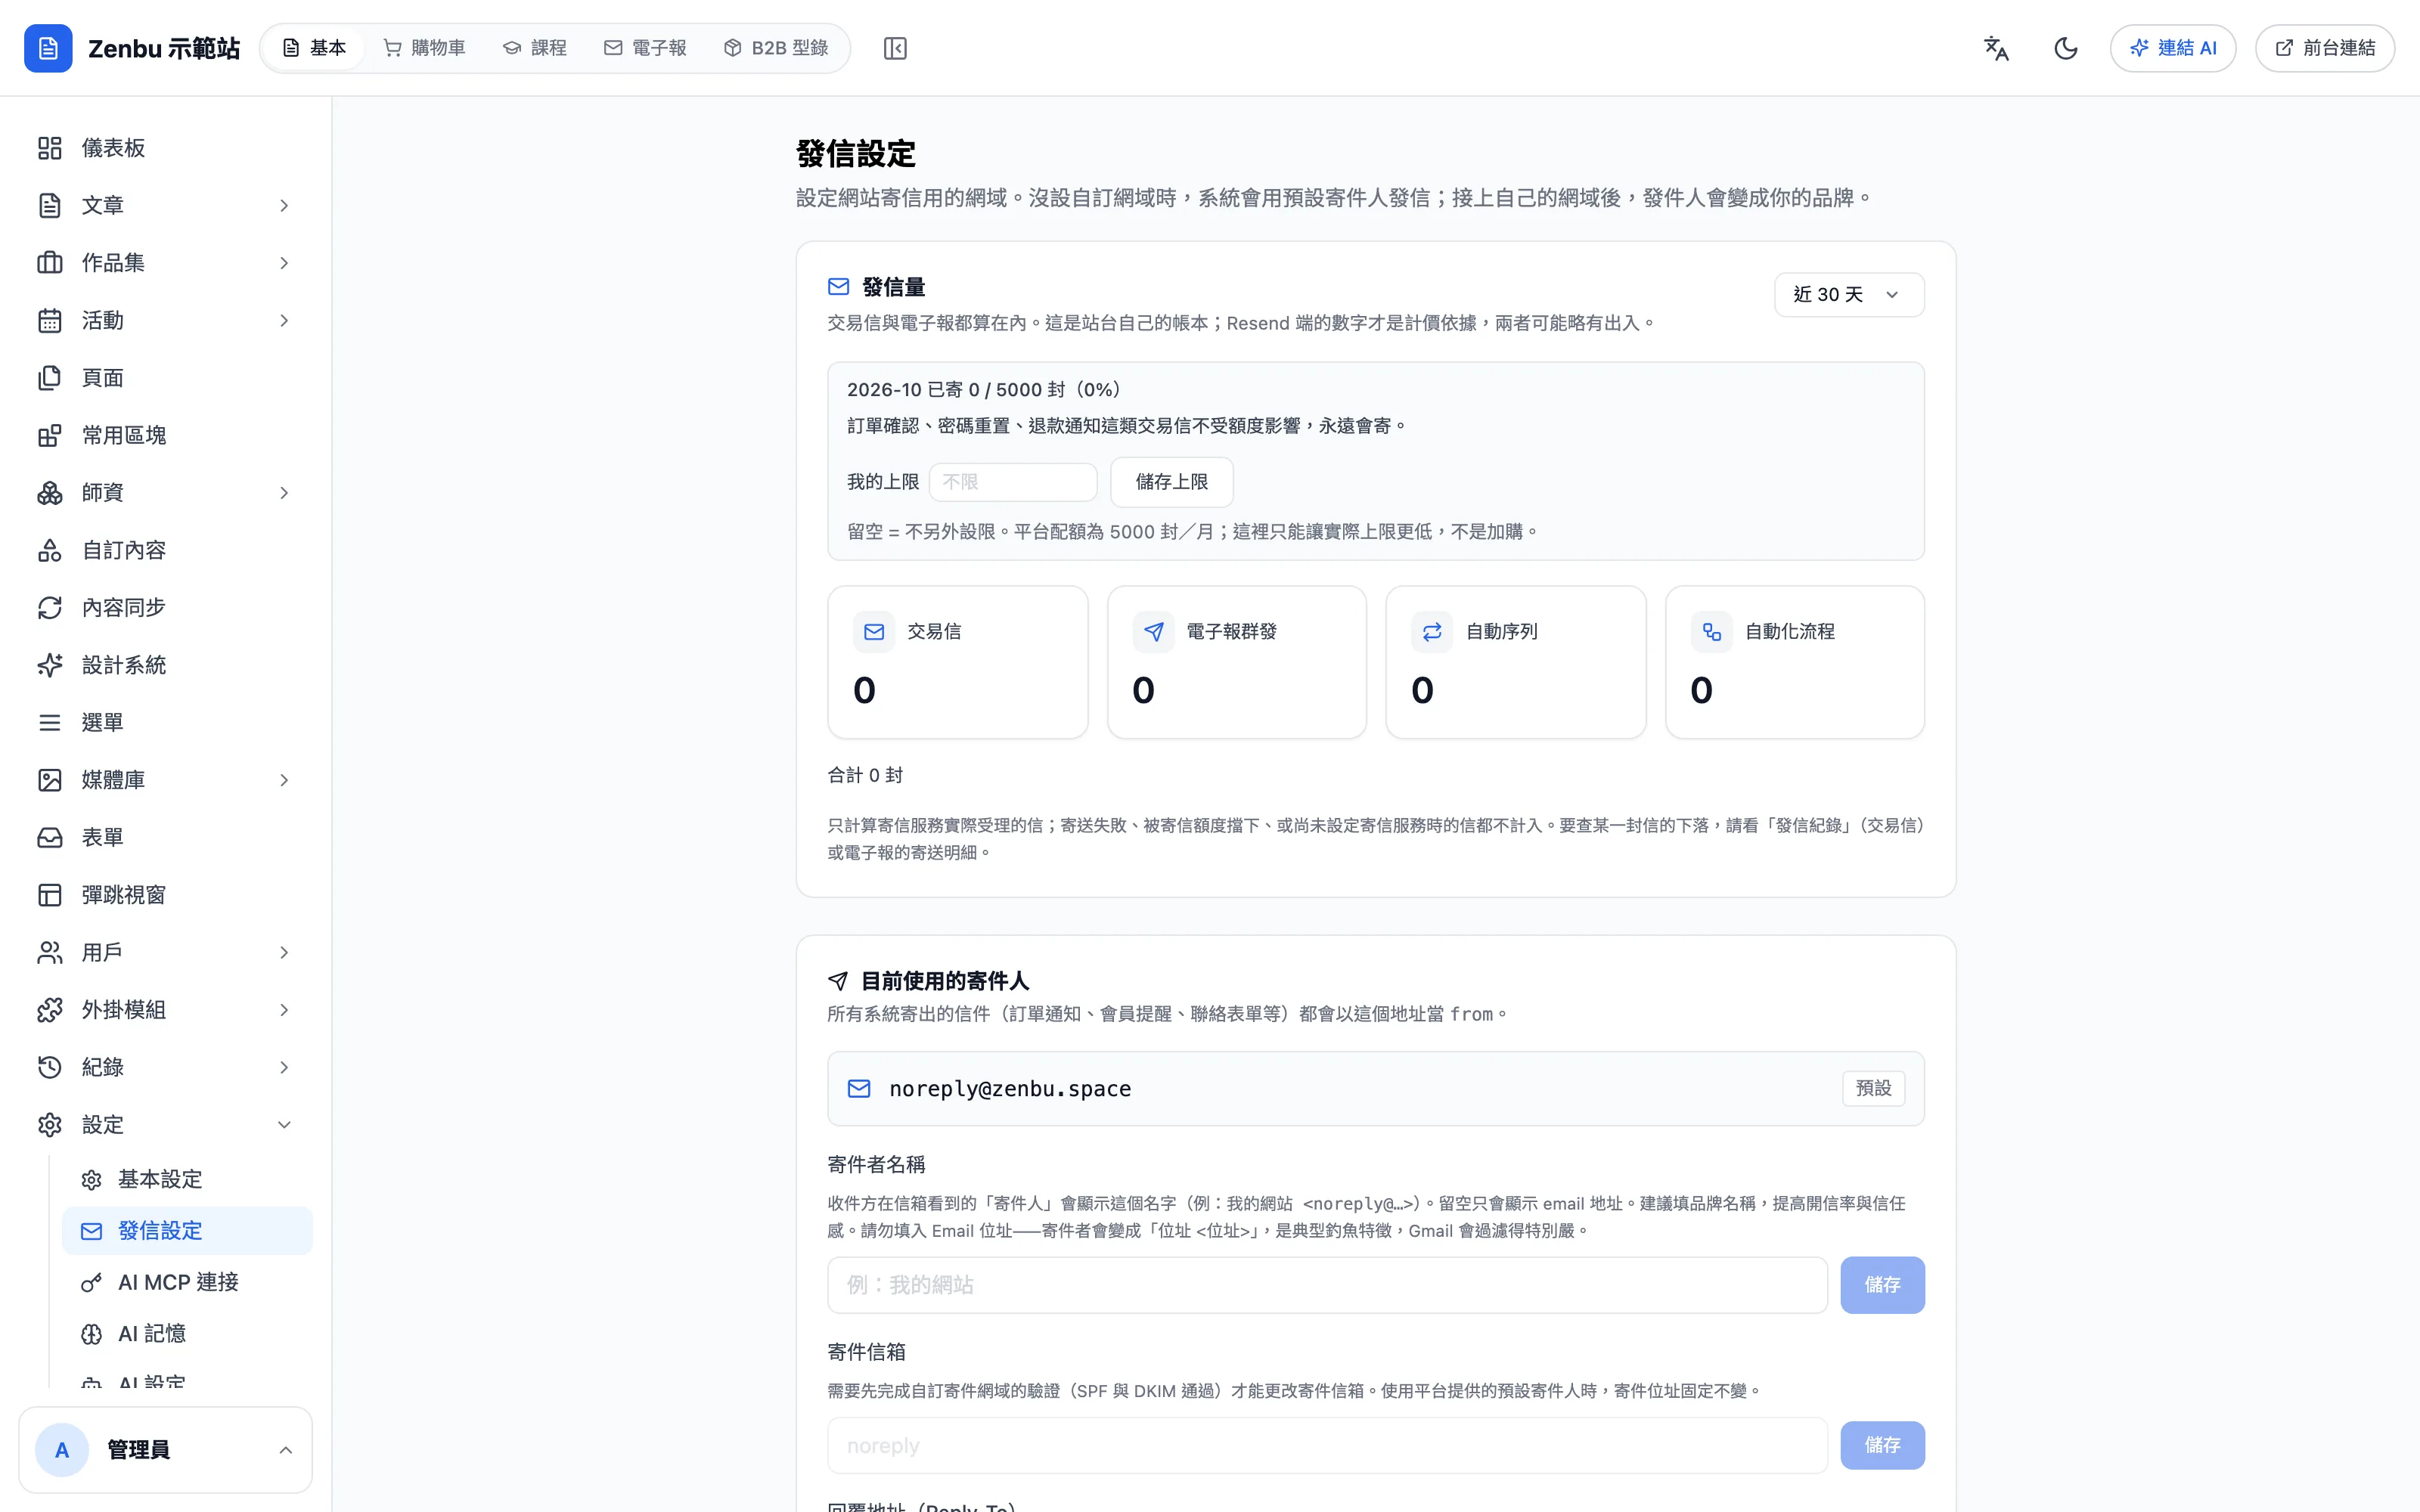Focus the 寄件信箱 noreply input field
This screenshot has height=1512, width=2420.
[1327, 1446]
